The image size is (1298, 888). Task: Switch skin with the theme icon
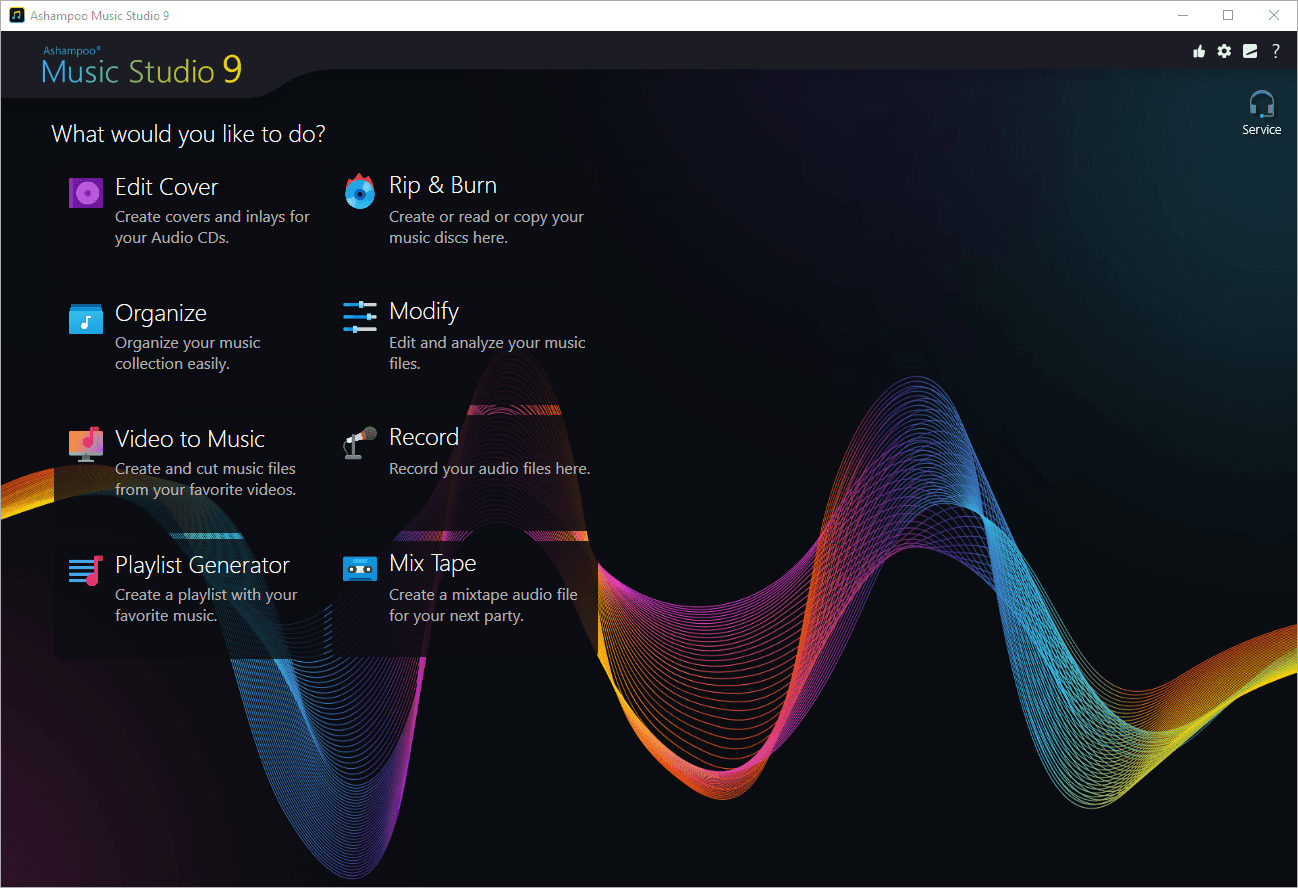tap(1250, 51)
